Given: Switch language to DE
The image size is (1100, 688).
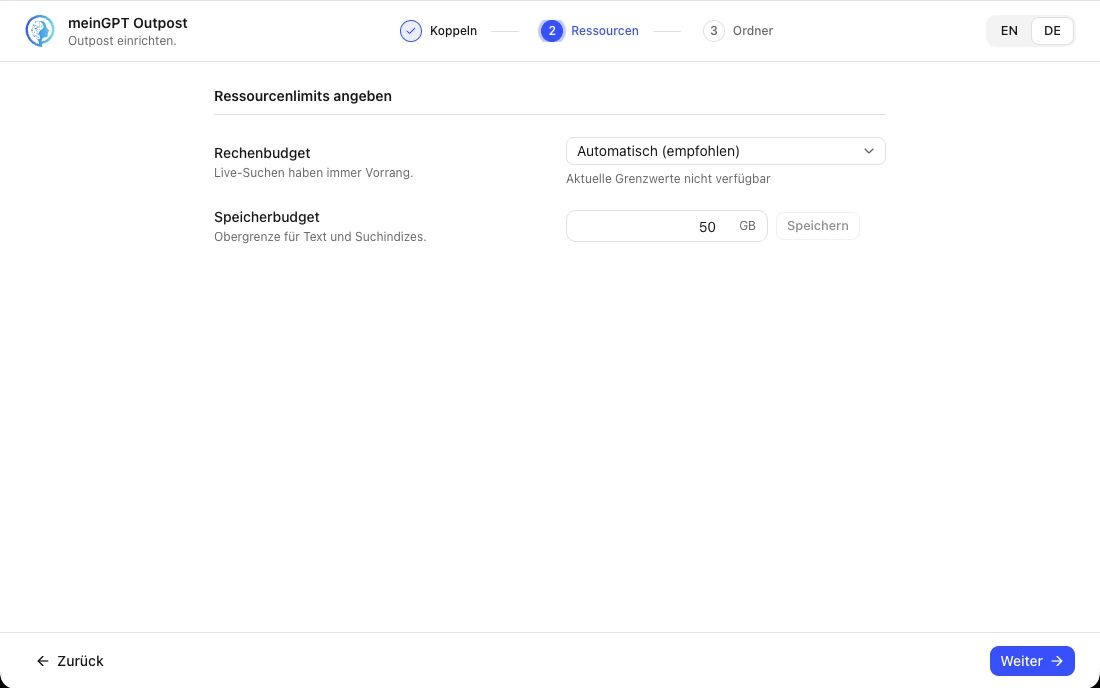Looking at the screenshot, I should coord(1052,31).
